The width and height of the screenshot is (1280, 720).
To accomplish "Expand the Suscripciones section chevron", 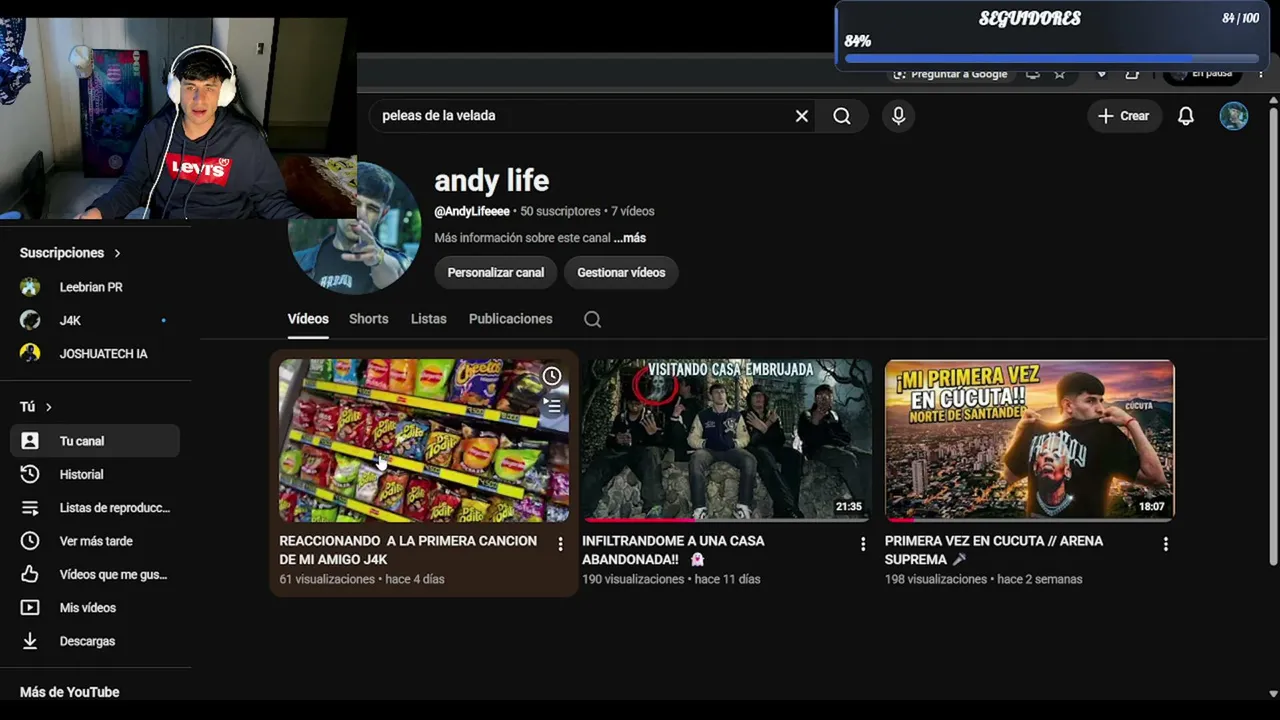I will coord(117,253).
